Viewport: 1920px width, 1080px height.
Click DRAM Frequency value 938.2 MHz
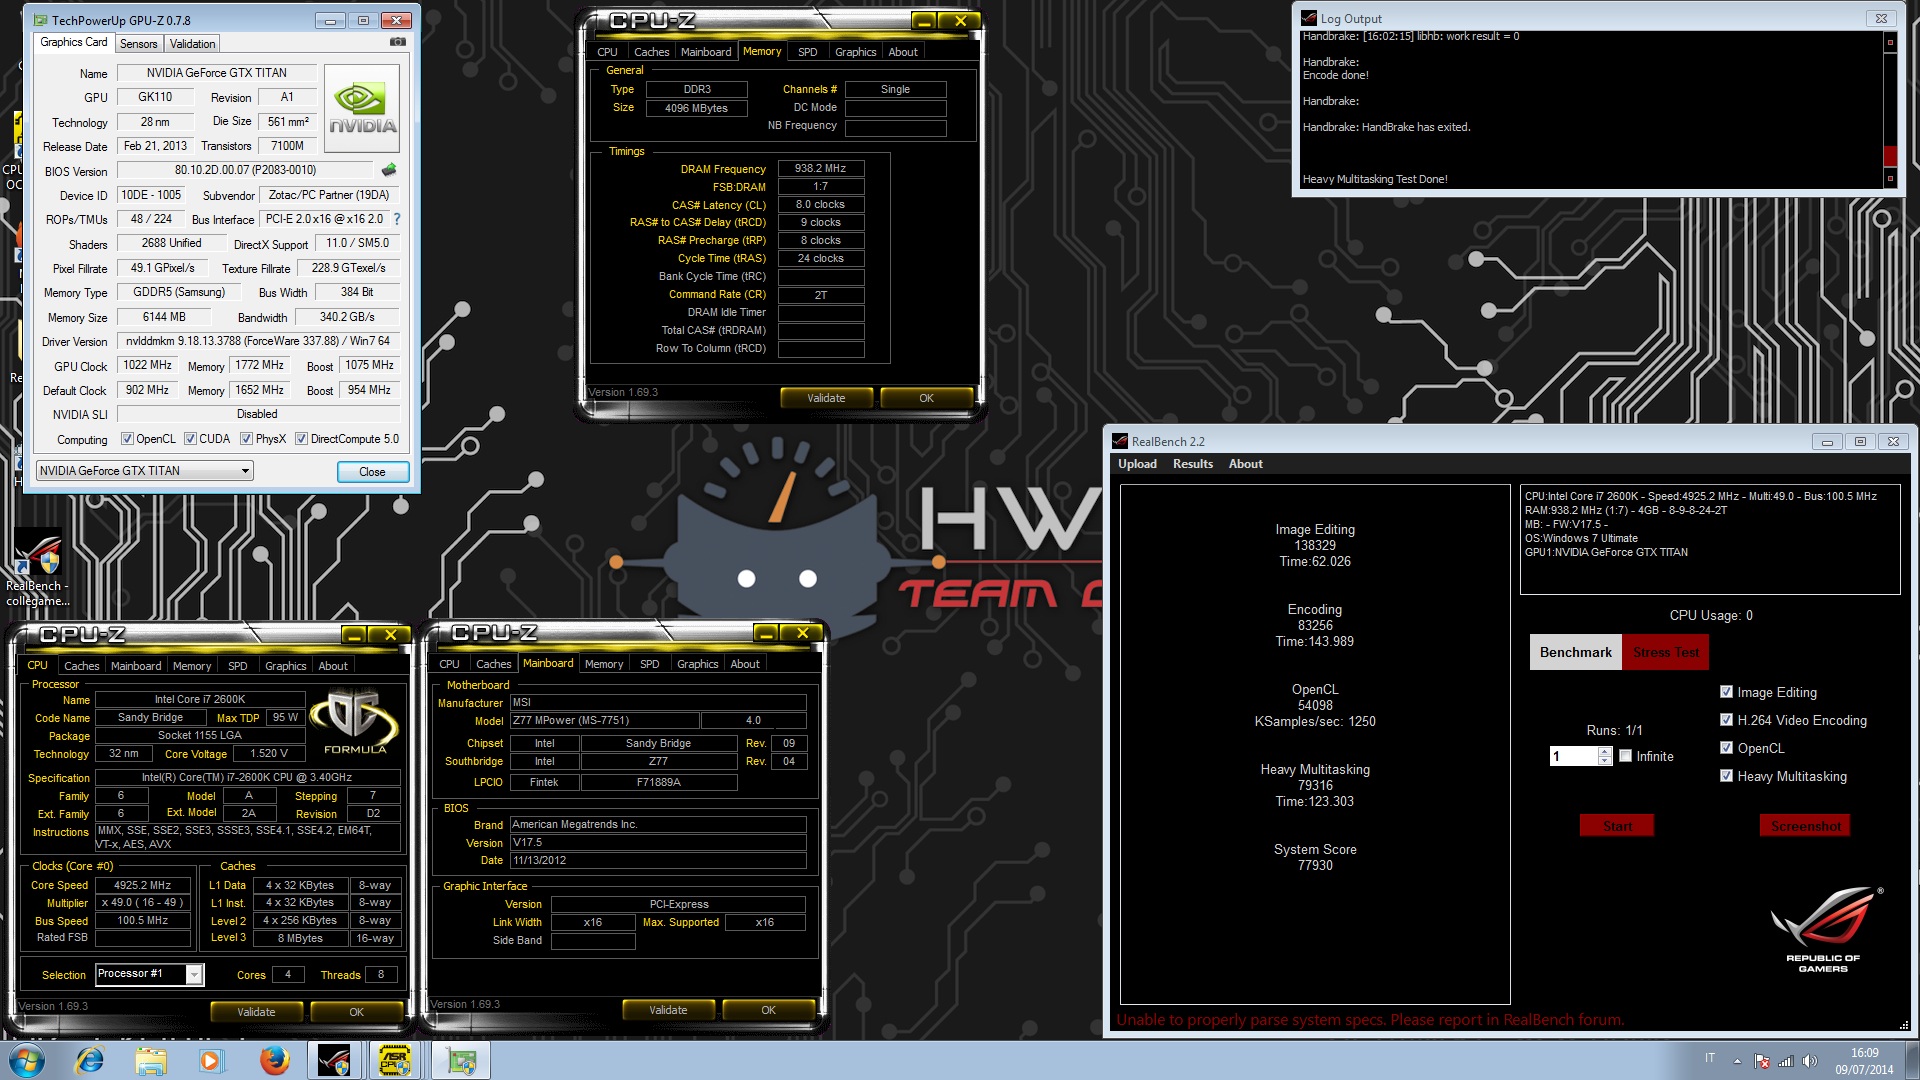(x=820, y=168)
